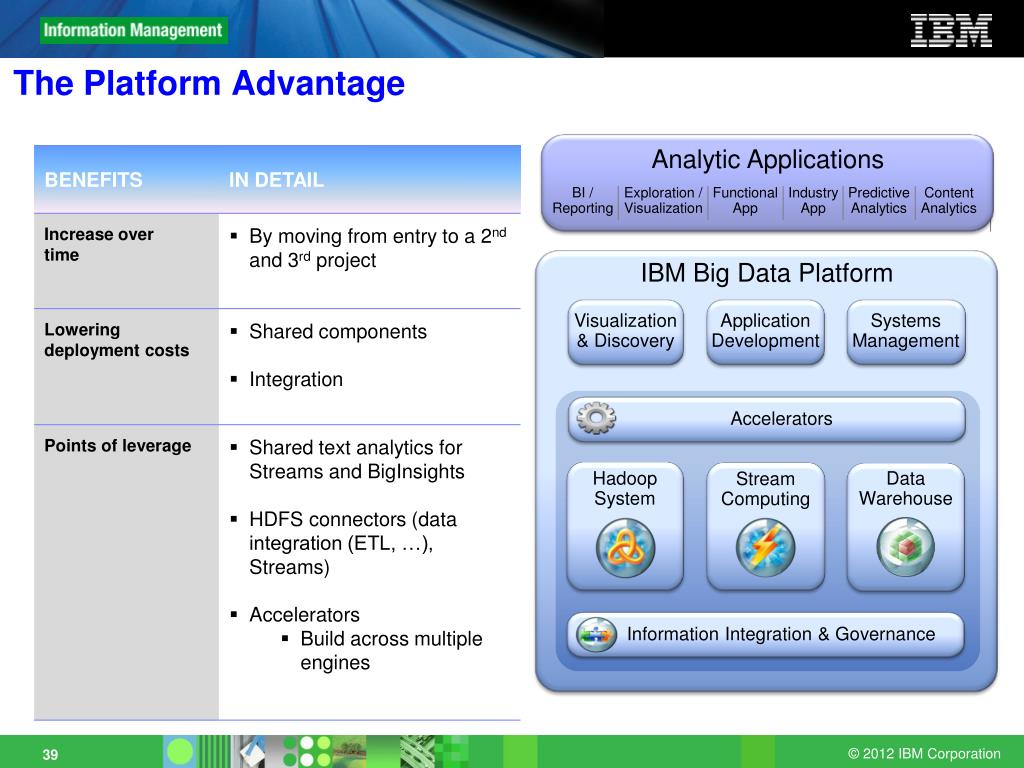Open the BI / Reporting segment
1024x768 pixels.
(x=583, y=200)
